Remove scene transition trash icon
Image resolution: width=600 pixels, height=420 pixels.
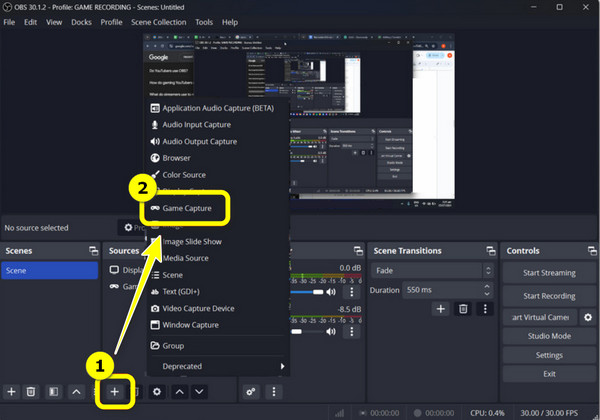point(463,309)
